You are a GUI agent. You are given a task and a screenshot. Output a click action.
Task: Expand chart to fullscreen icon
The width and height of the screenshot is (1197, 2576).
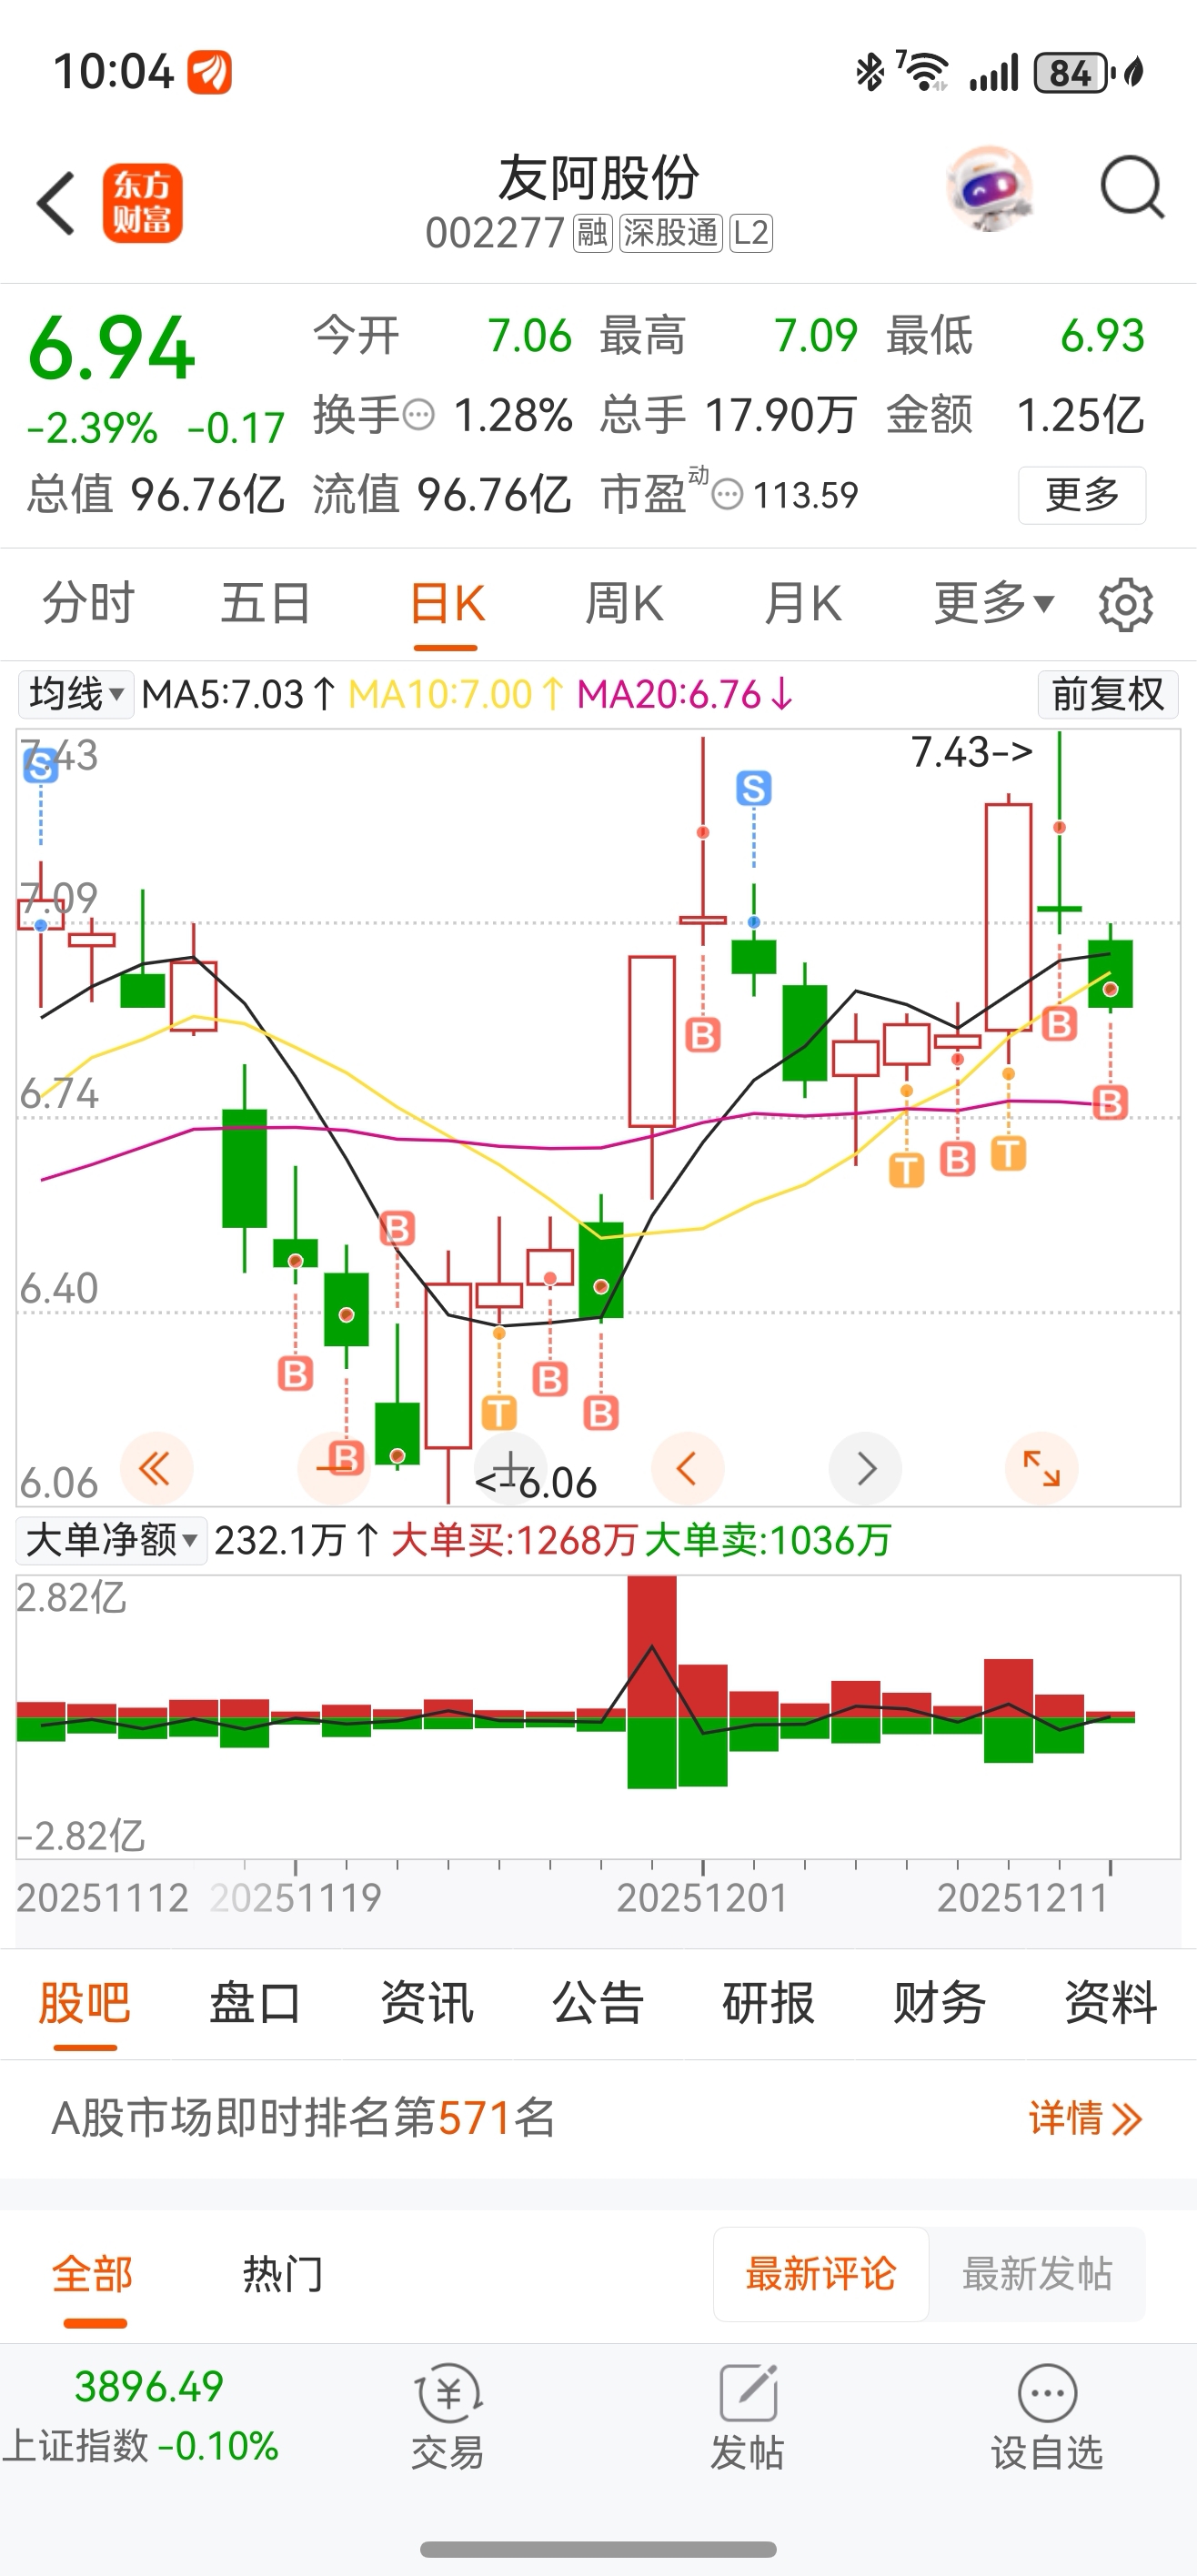pos(1041,1469)
